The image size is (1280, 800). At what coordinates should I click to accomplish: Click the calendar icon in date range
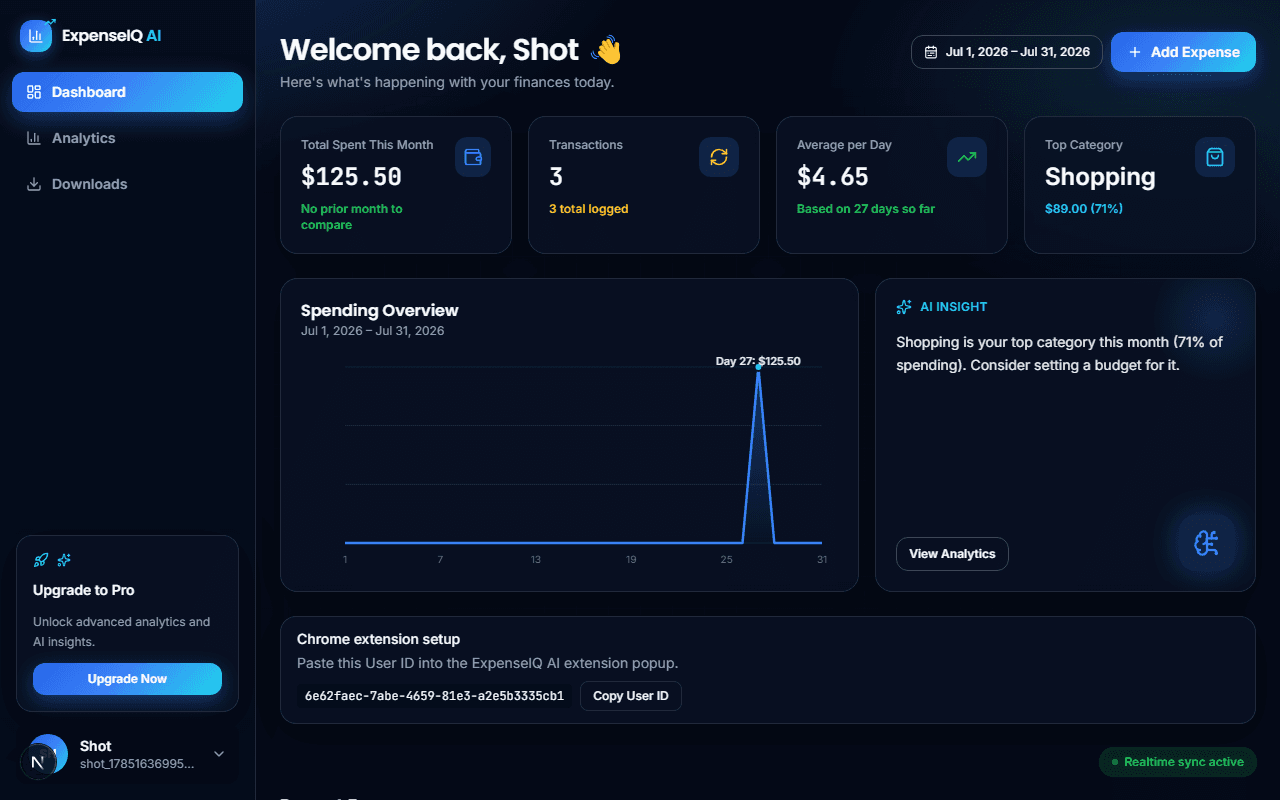click(x=931, y=52)
